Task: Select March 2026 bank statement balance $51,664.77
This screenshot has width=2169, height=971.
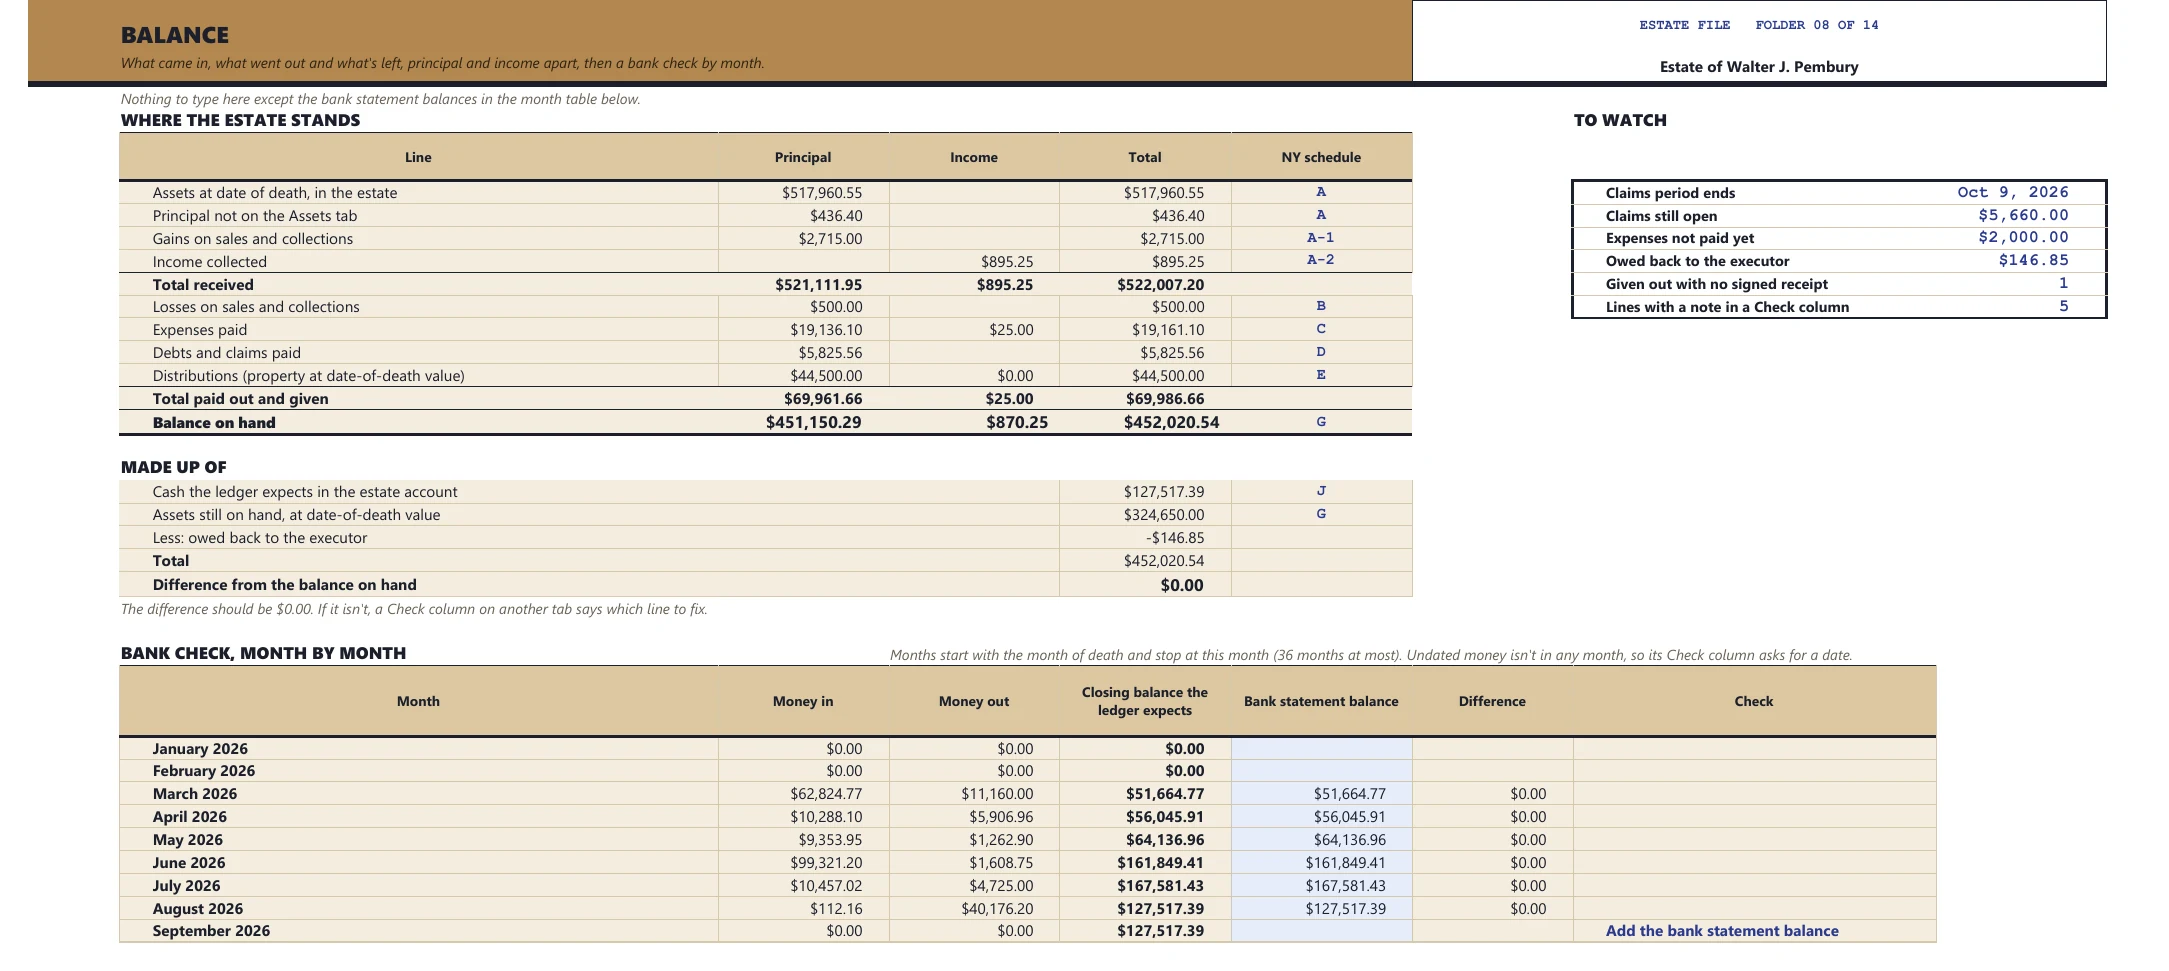Action: pos(1321,794)
